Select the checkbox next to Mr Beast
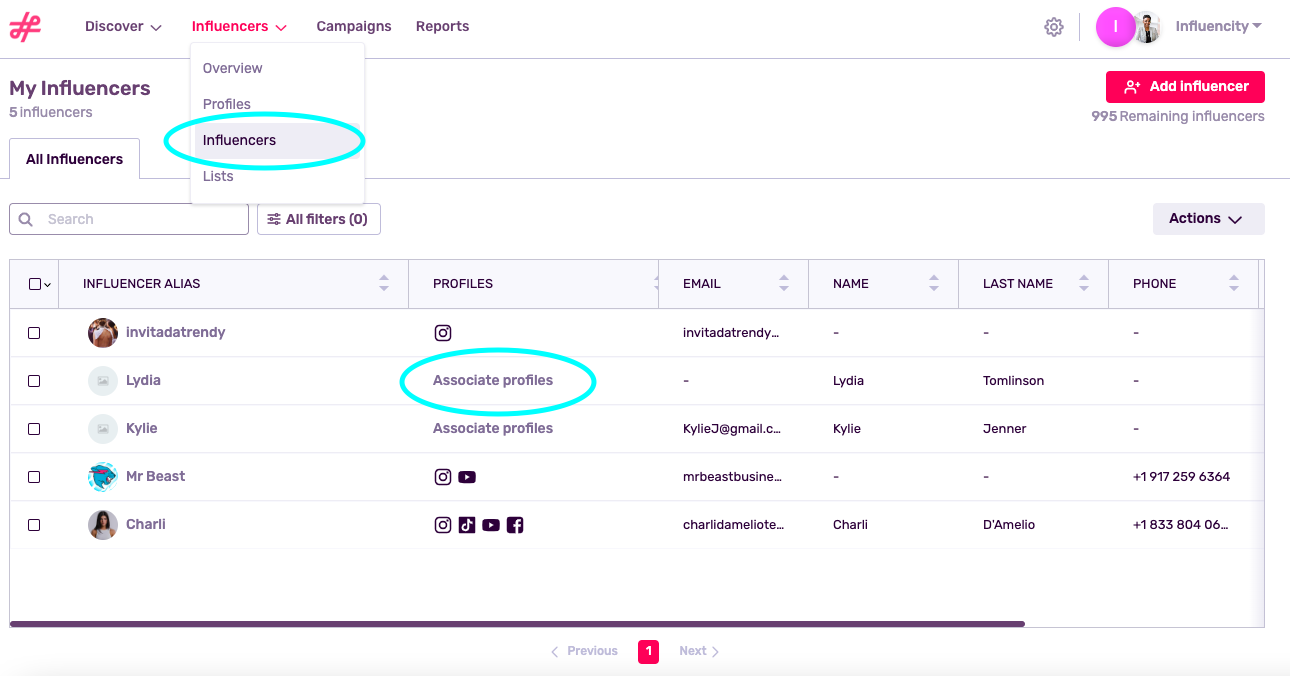This screenshot has height=676, width=1290. click(34, 476)
